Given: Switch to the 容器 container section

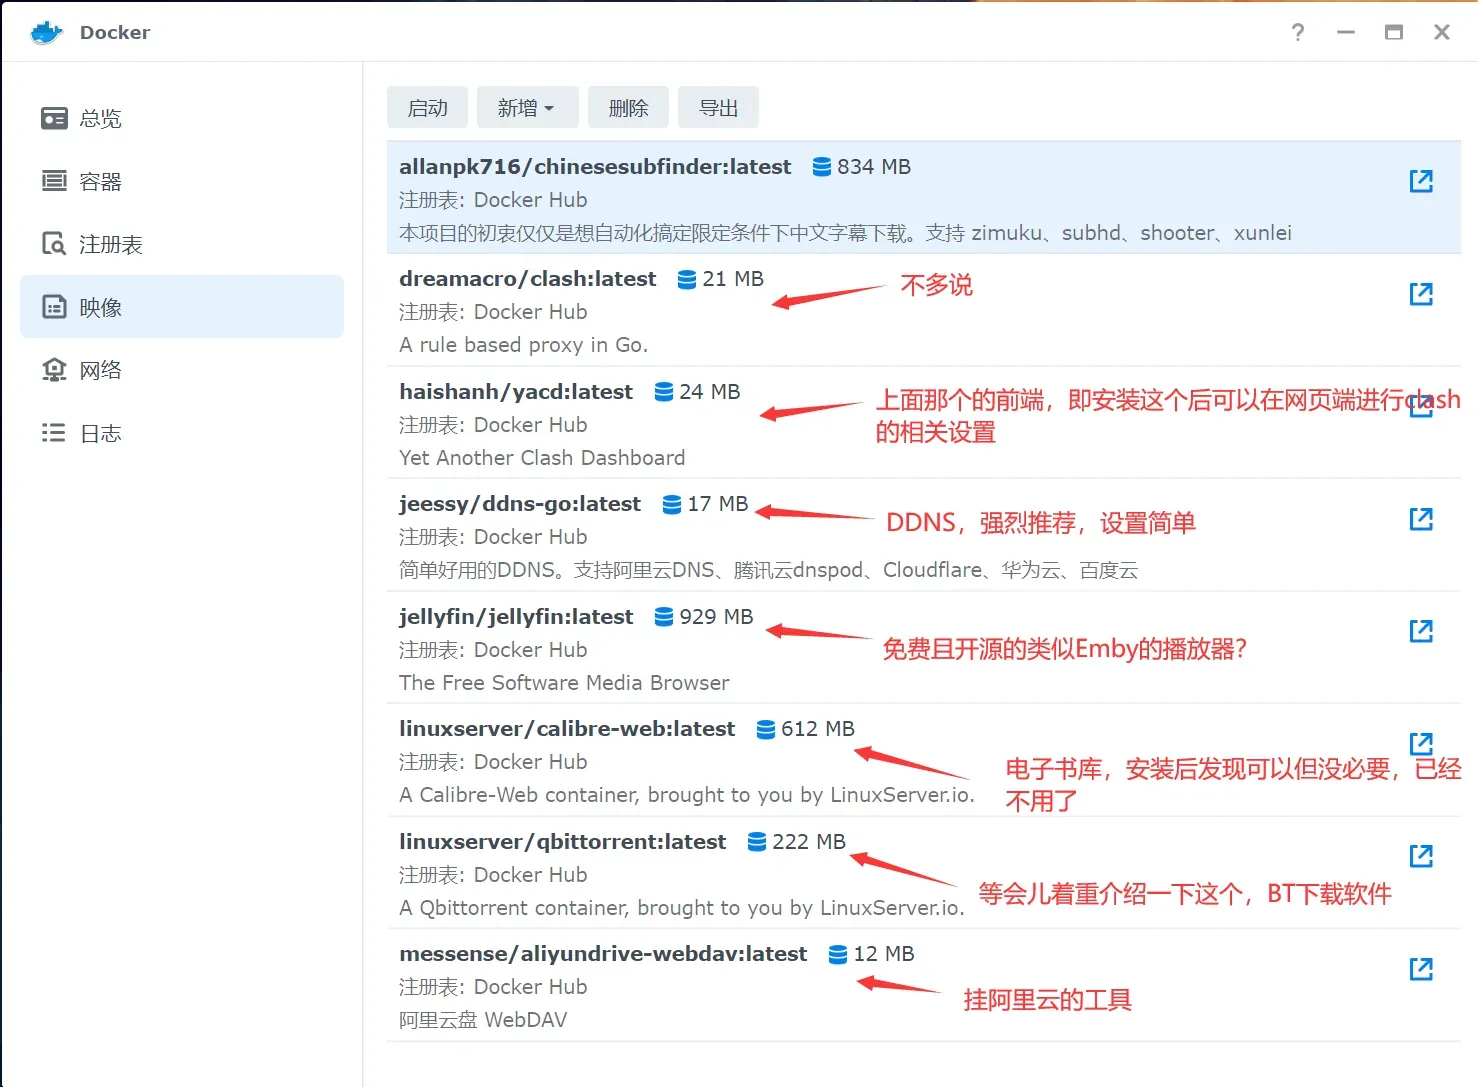Looking at the screenshot, I should (x=182, y=181).
